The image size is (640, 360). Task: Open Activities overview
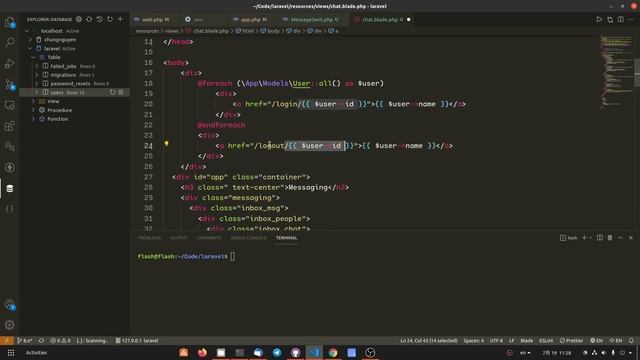coord(36,353)
